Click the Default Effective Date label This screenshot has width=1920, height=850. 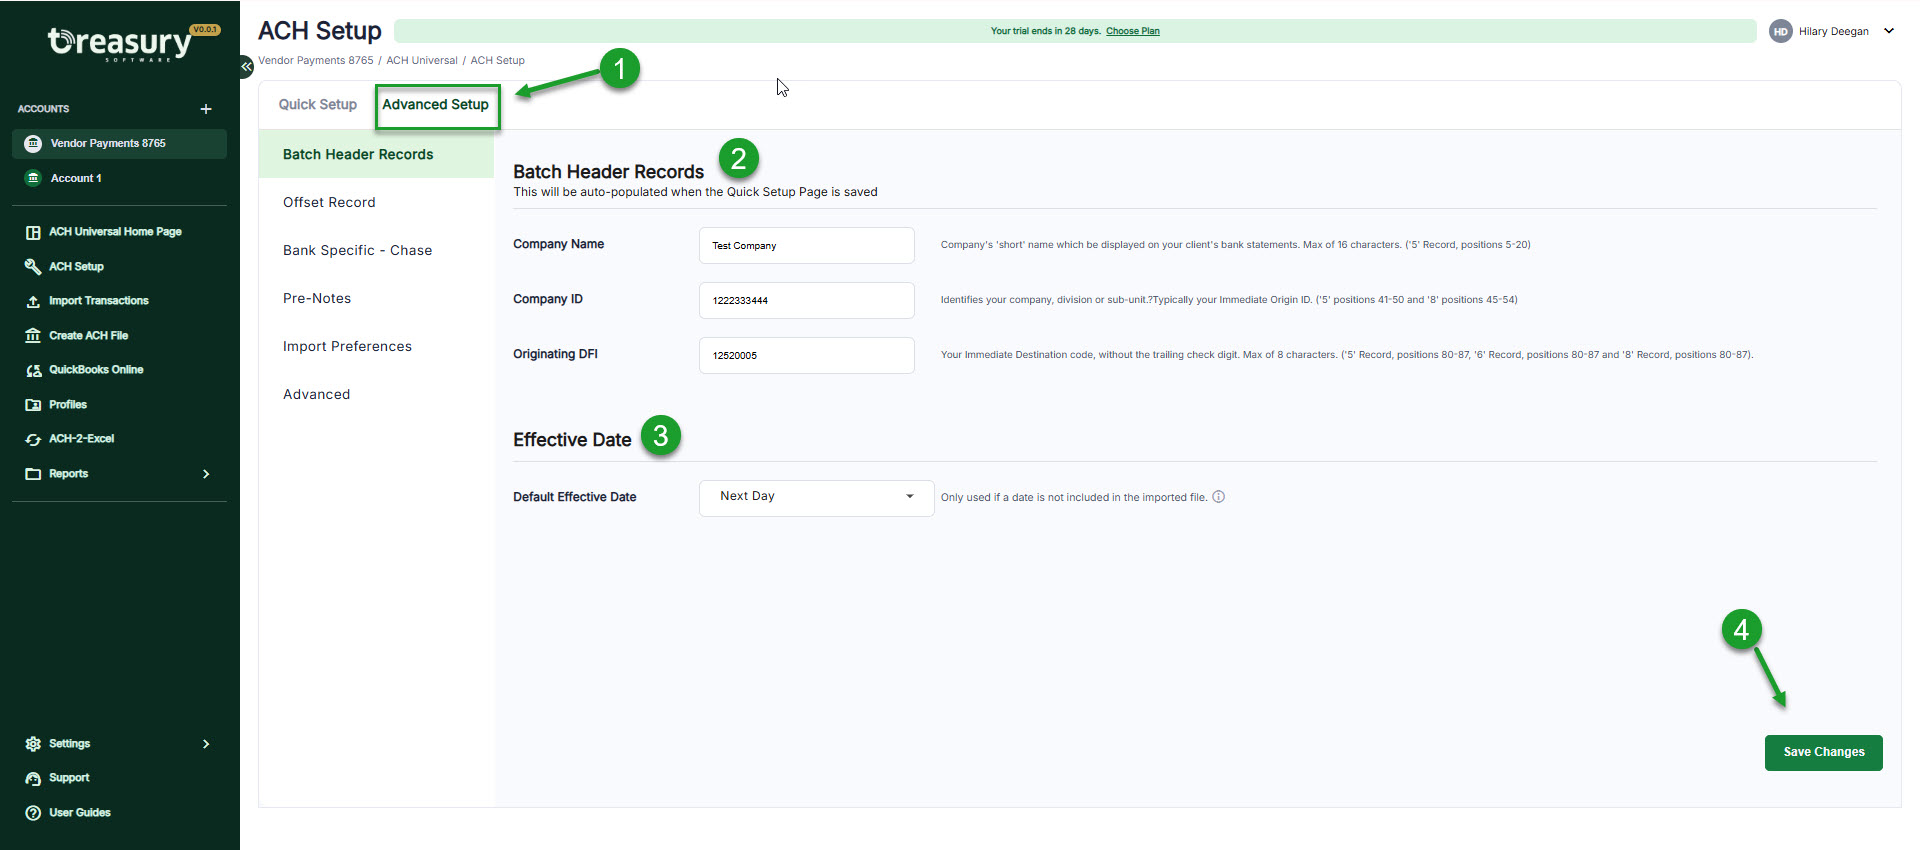click(x=575, y=497)
